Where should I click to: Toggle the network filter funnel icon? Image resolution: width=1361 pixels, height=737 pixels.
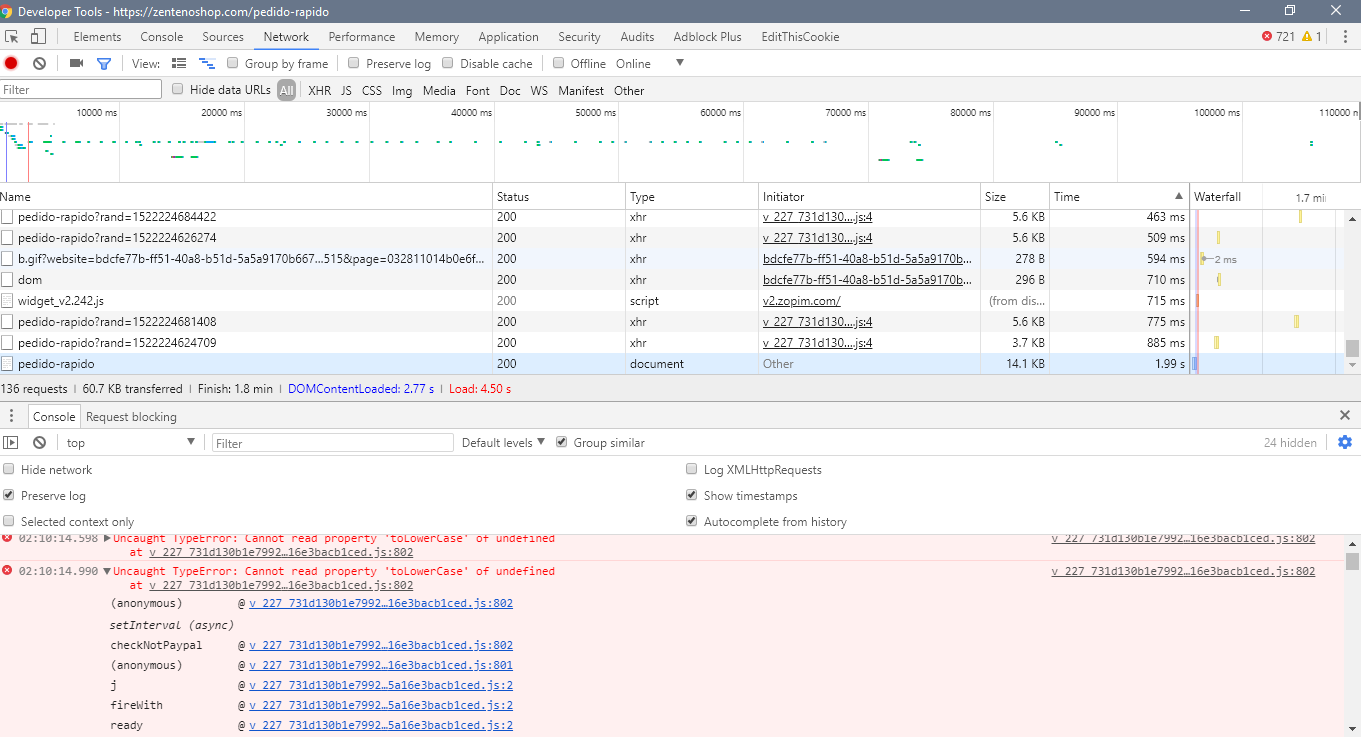coord(104,63)
